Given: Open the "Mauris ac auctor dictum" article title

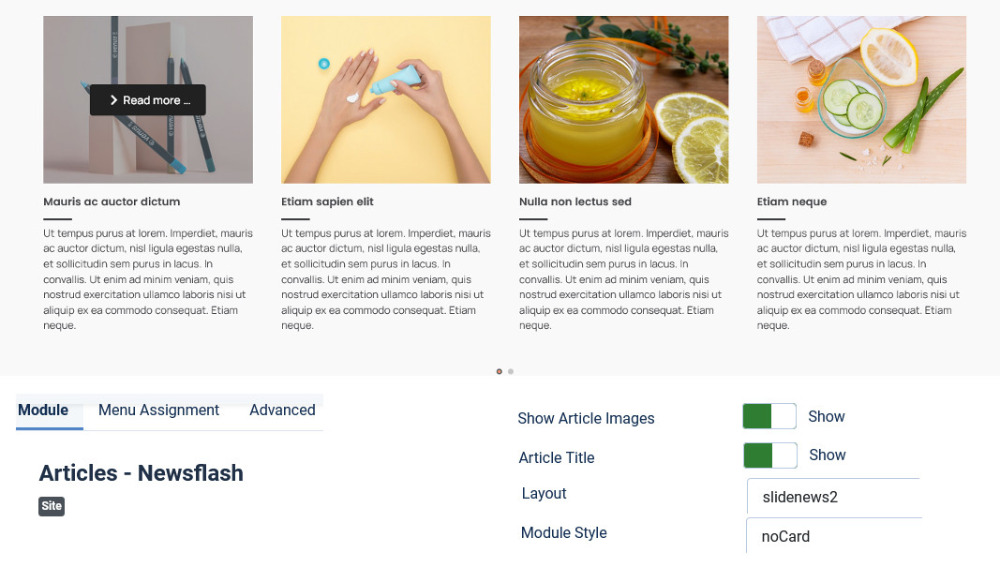Looking at the screenshot, I should click(x=112, y=202).
